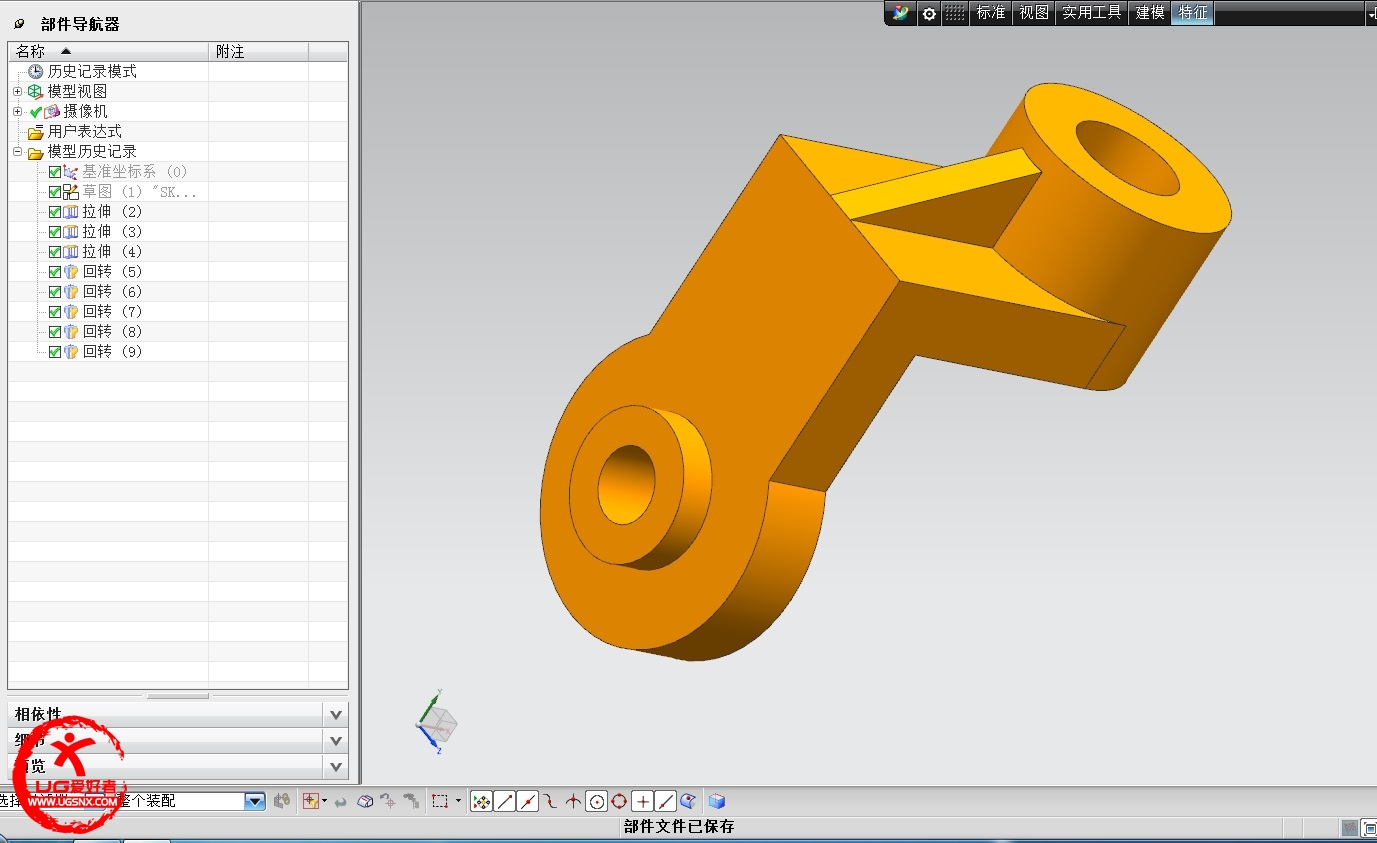Uncheck the 拉伸 (2) feature checkbox
Image resolution: width=1377 pixels, height=843 pixels.
tap(55, 212)
